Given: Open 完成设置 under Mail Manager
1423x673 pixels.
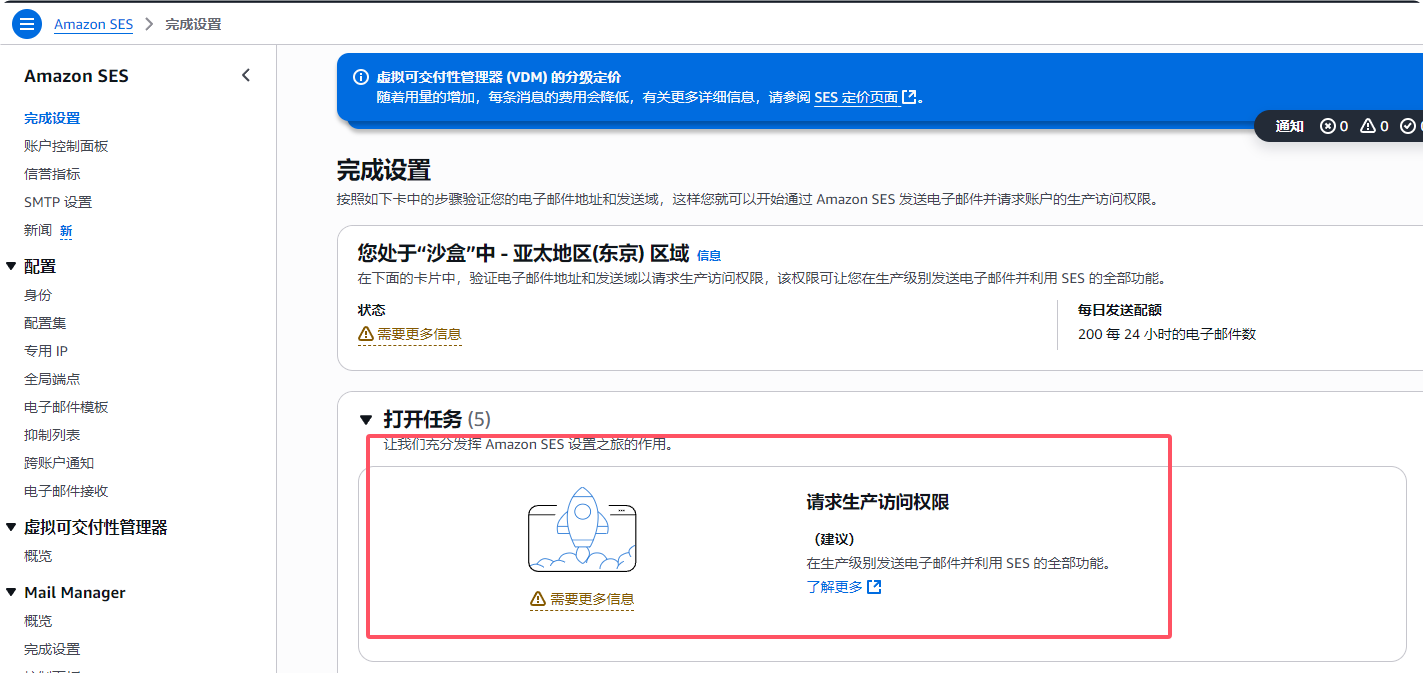Looking at the screenshot, I should (x=52, y=649).
